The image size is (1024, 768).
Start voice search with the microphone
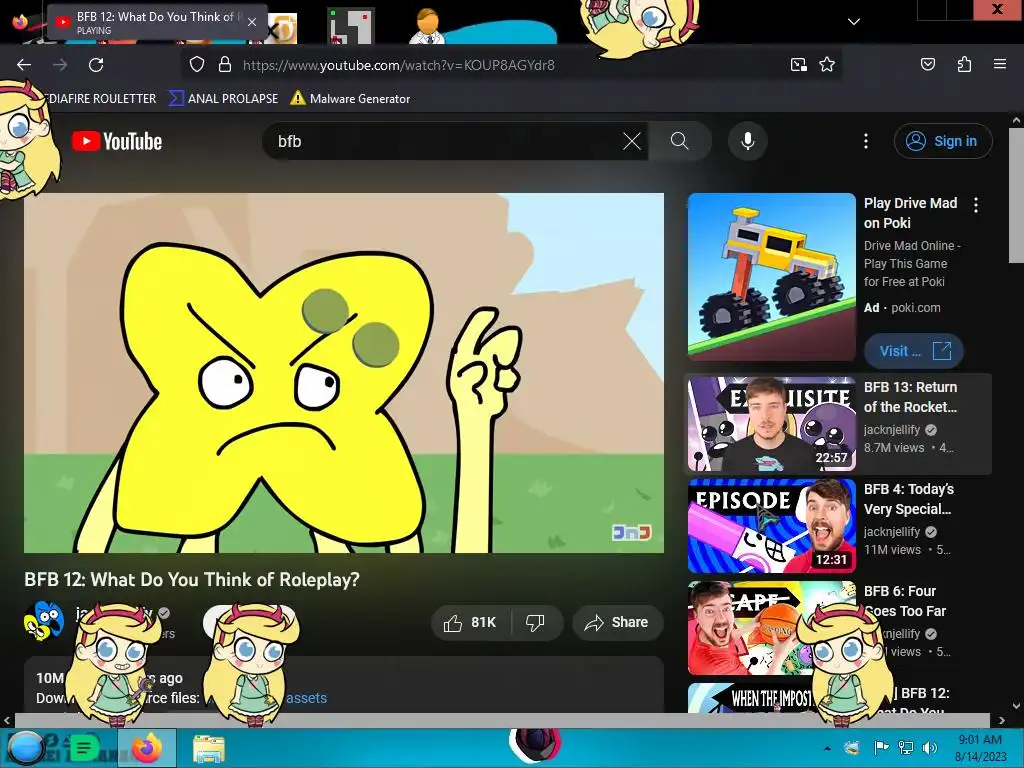tap(748, 141)
